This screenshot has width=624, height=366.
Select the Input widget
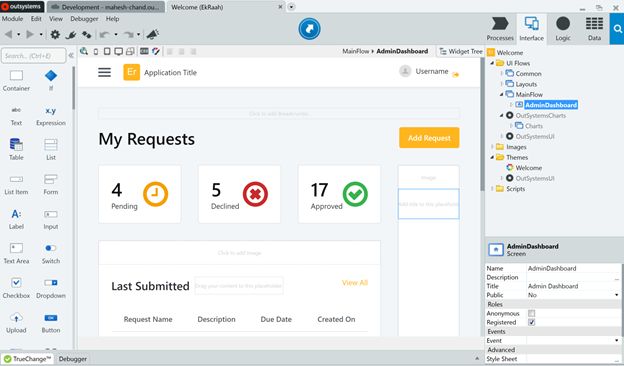click(51, 219)
